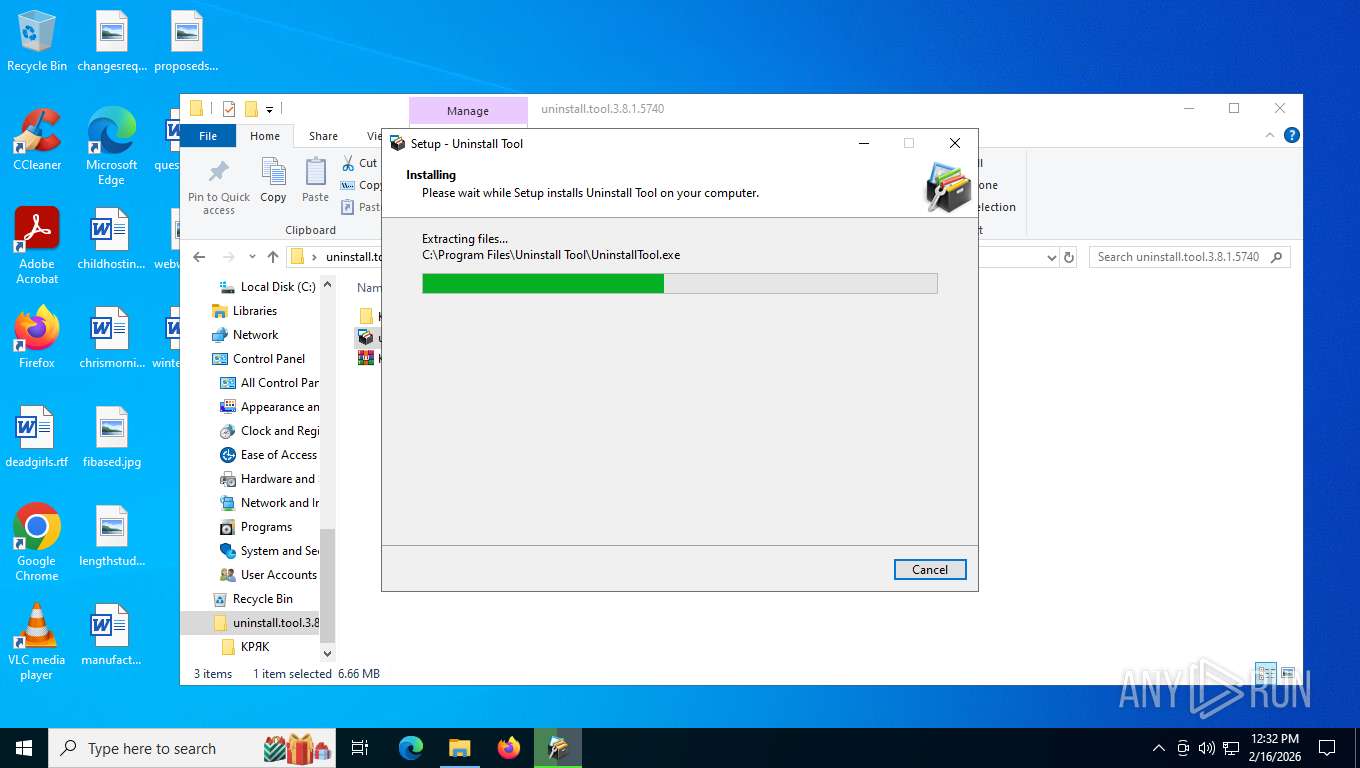
Task: Open Firefox desktop shortcut
Action: [37, 338]
